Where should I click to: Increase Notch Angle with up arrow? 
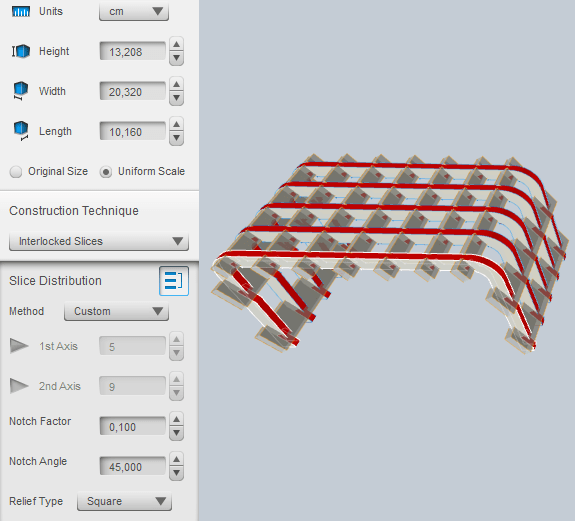176,459
